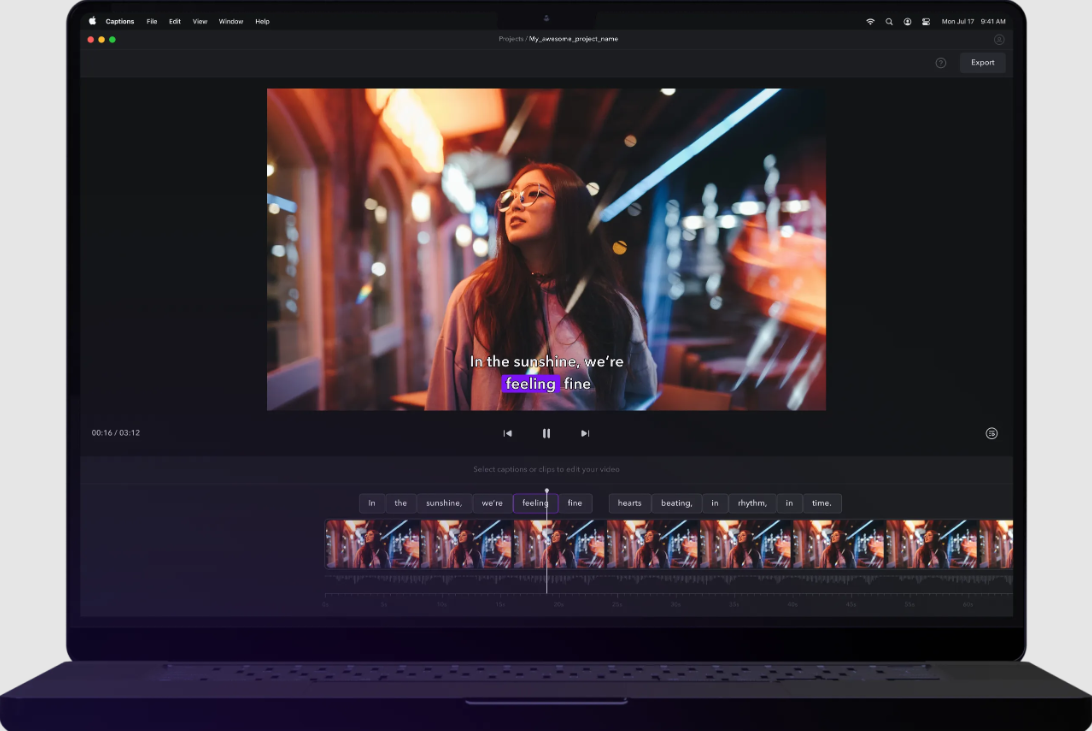Toggle playback by clicking the pause button
Image resolution: width=1092 pixels, height=731 pixels.
[546, 433]
